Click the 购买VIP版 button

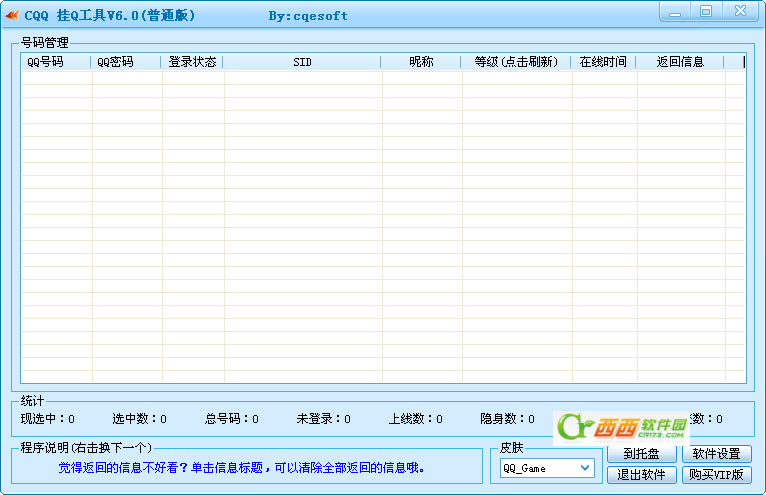[716, 474]
